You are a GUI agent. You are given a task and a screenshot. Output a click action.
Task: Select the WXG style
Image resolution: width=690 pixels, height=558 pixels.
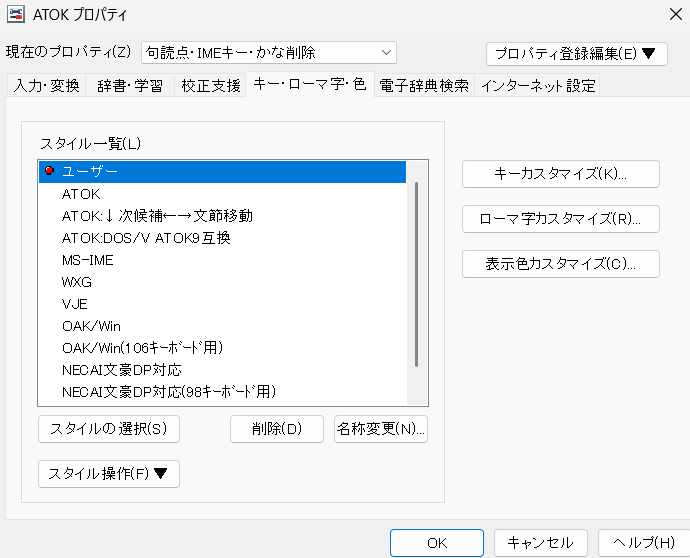coord(222,282)
